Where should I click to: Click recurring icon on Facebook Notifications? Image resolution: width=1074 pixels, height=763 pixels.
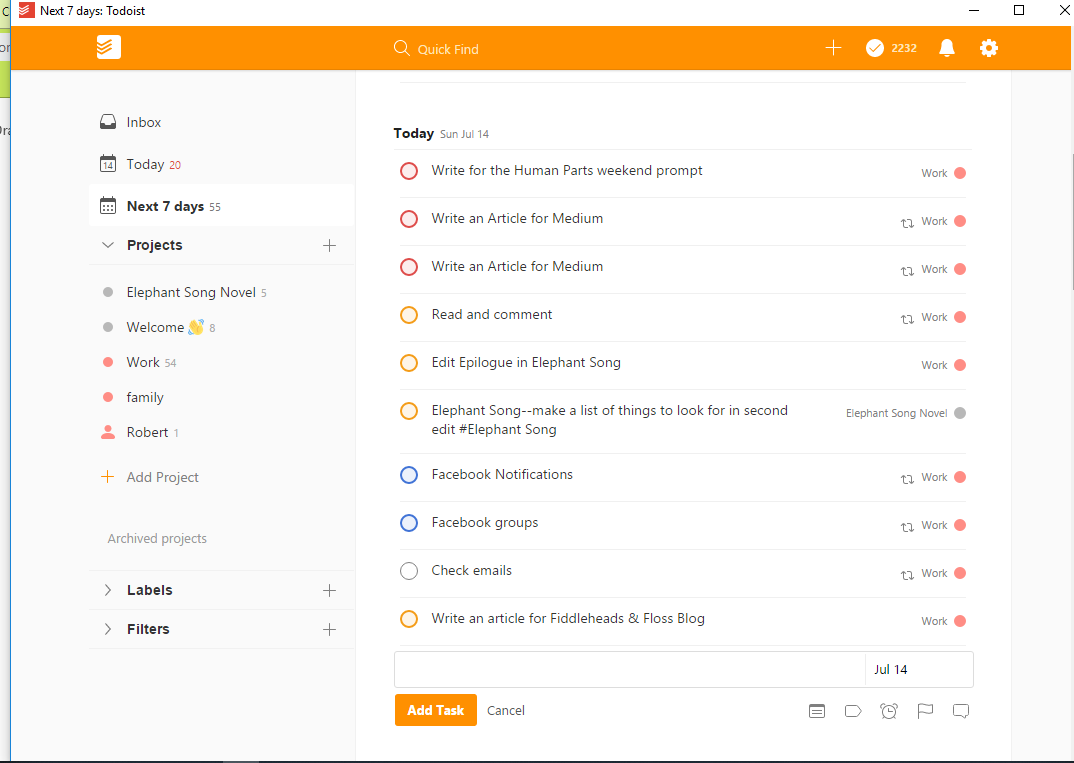[x=908, y=479]
